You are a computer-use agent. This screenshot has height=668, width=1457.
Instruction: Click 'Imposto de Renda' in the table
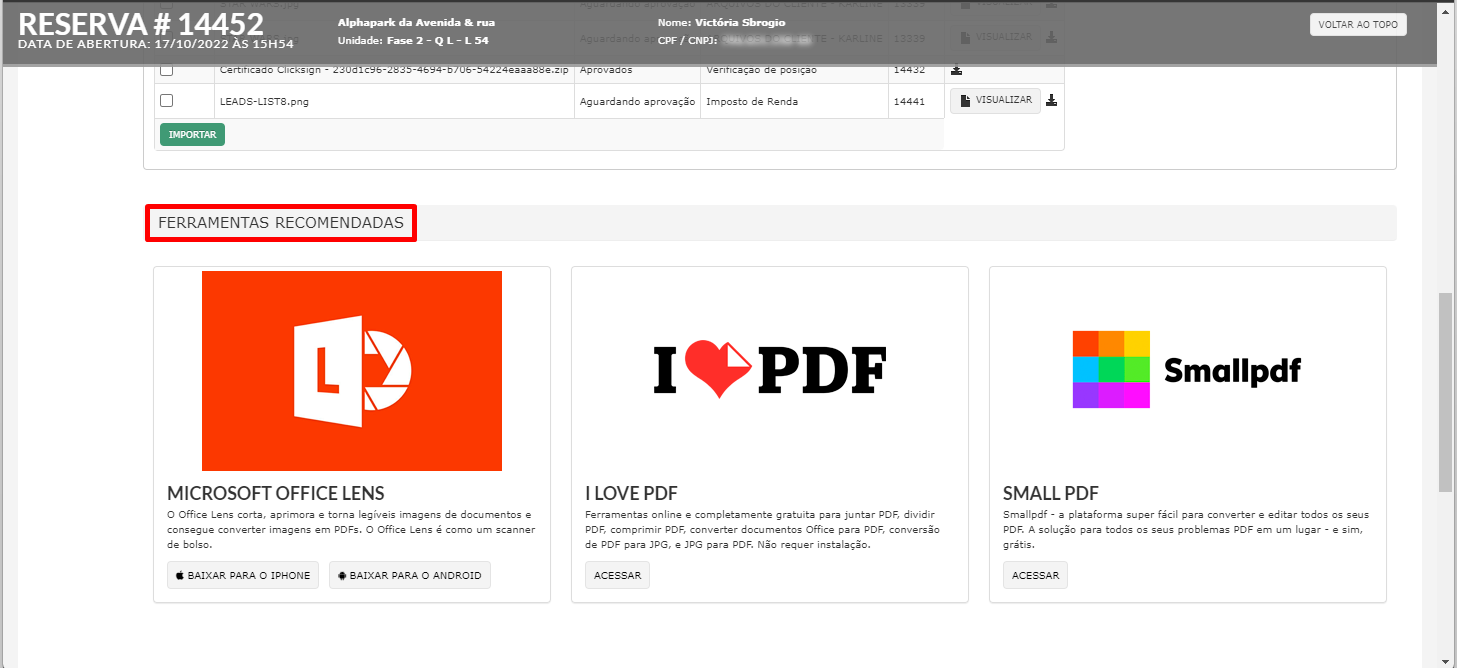[x=752, y=101]
